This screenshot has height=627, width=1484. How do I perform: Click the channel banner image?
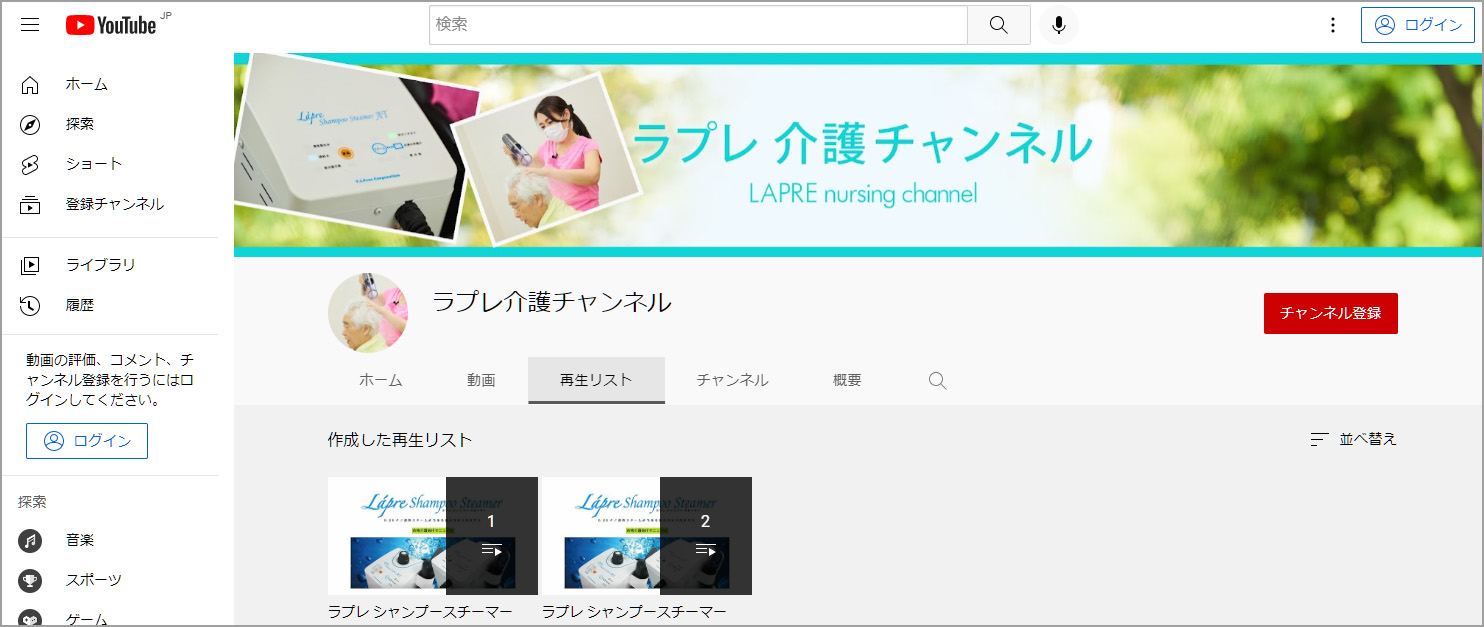(x=859, y=155)
